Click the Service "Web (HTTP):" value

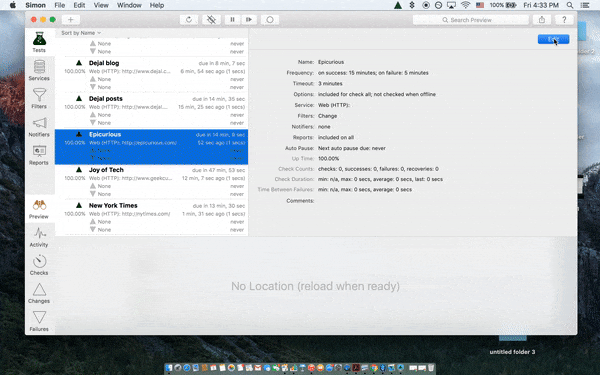coord(334,105)
